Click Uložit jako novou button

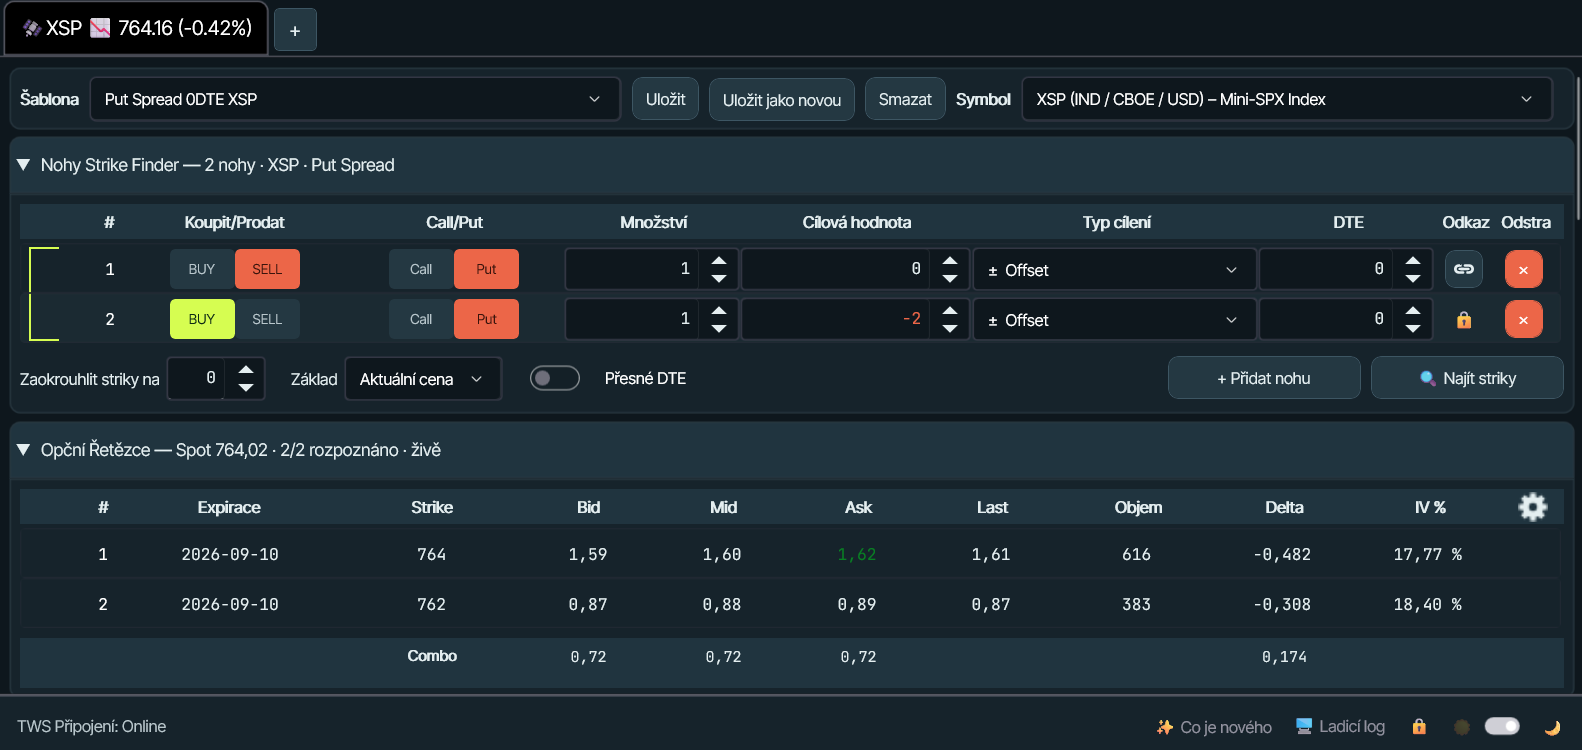tap(782, 99)
